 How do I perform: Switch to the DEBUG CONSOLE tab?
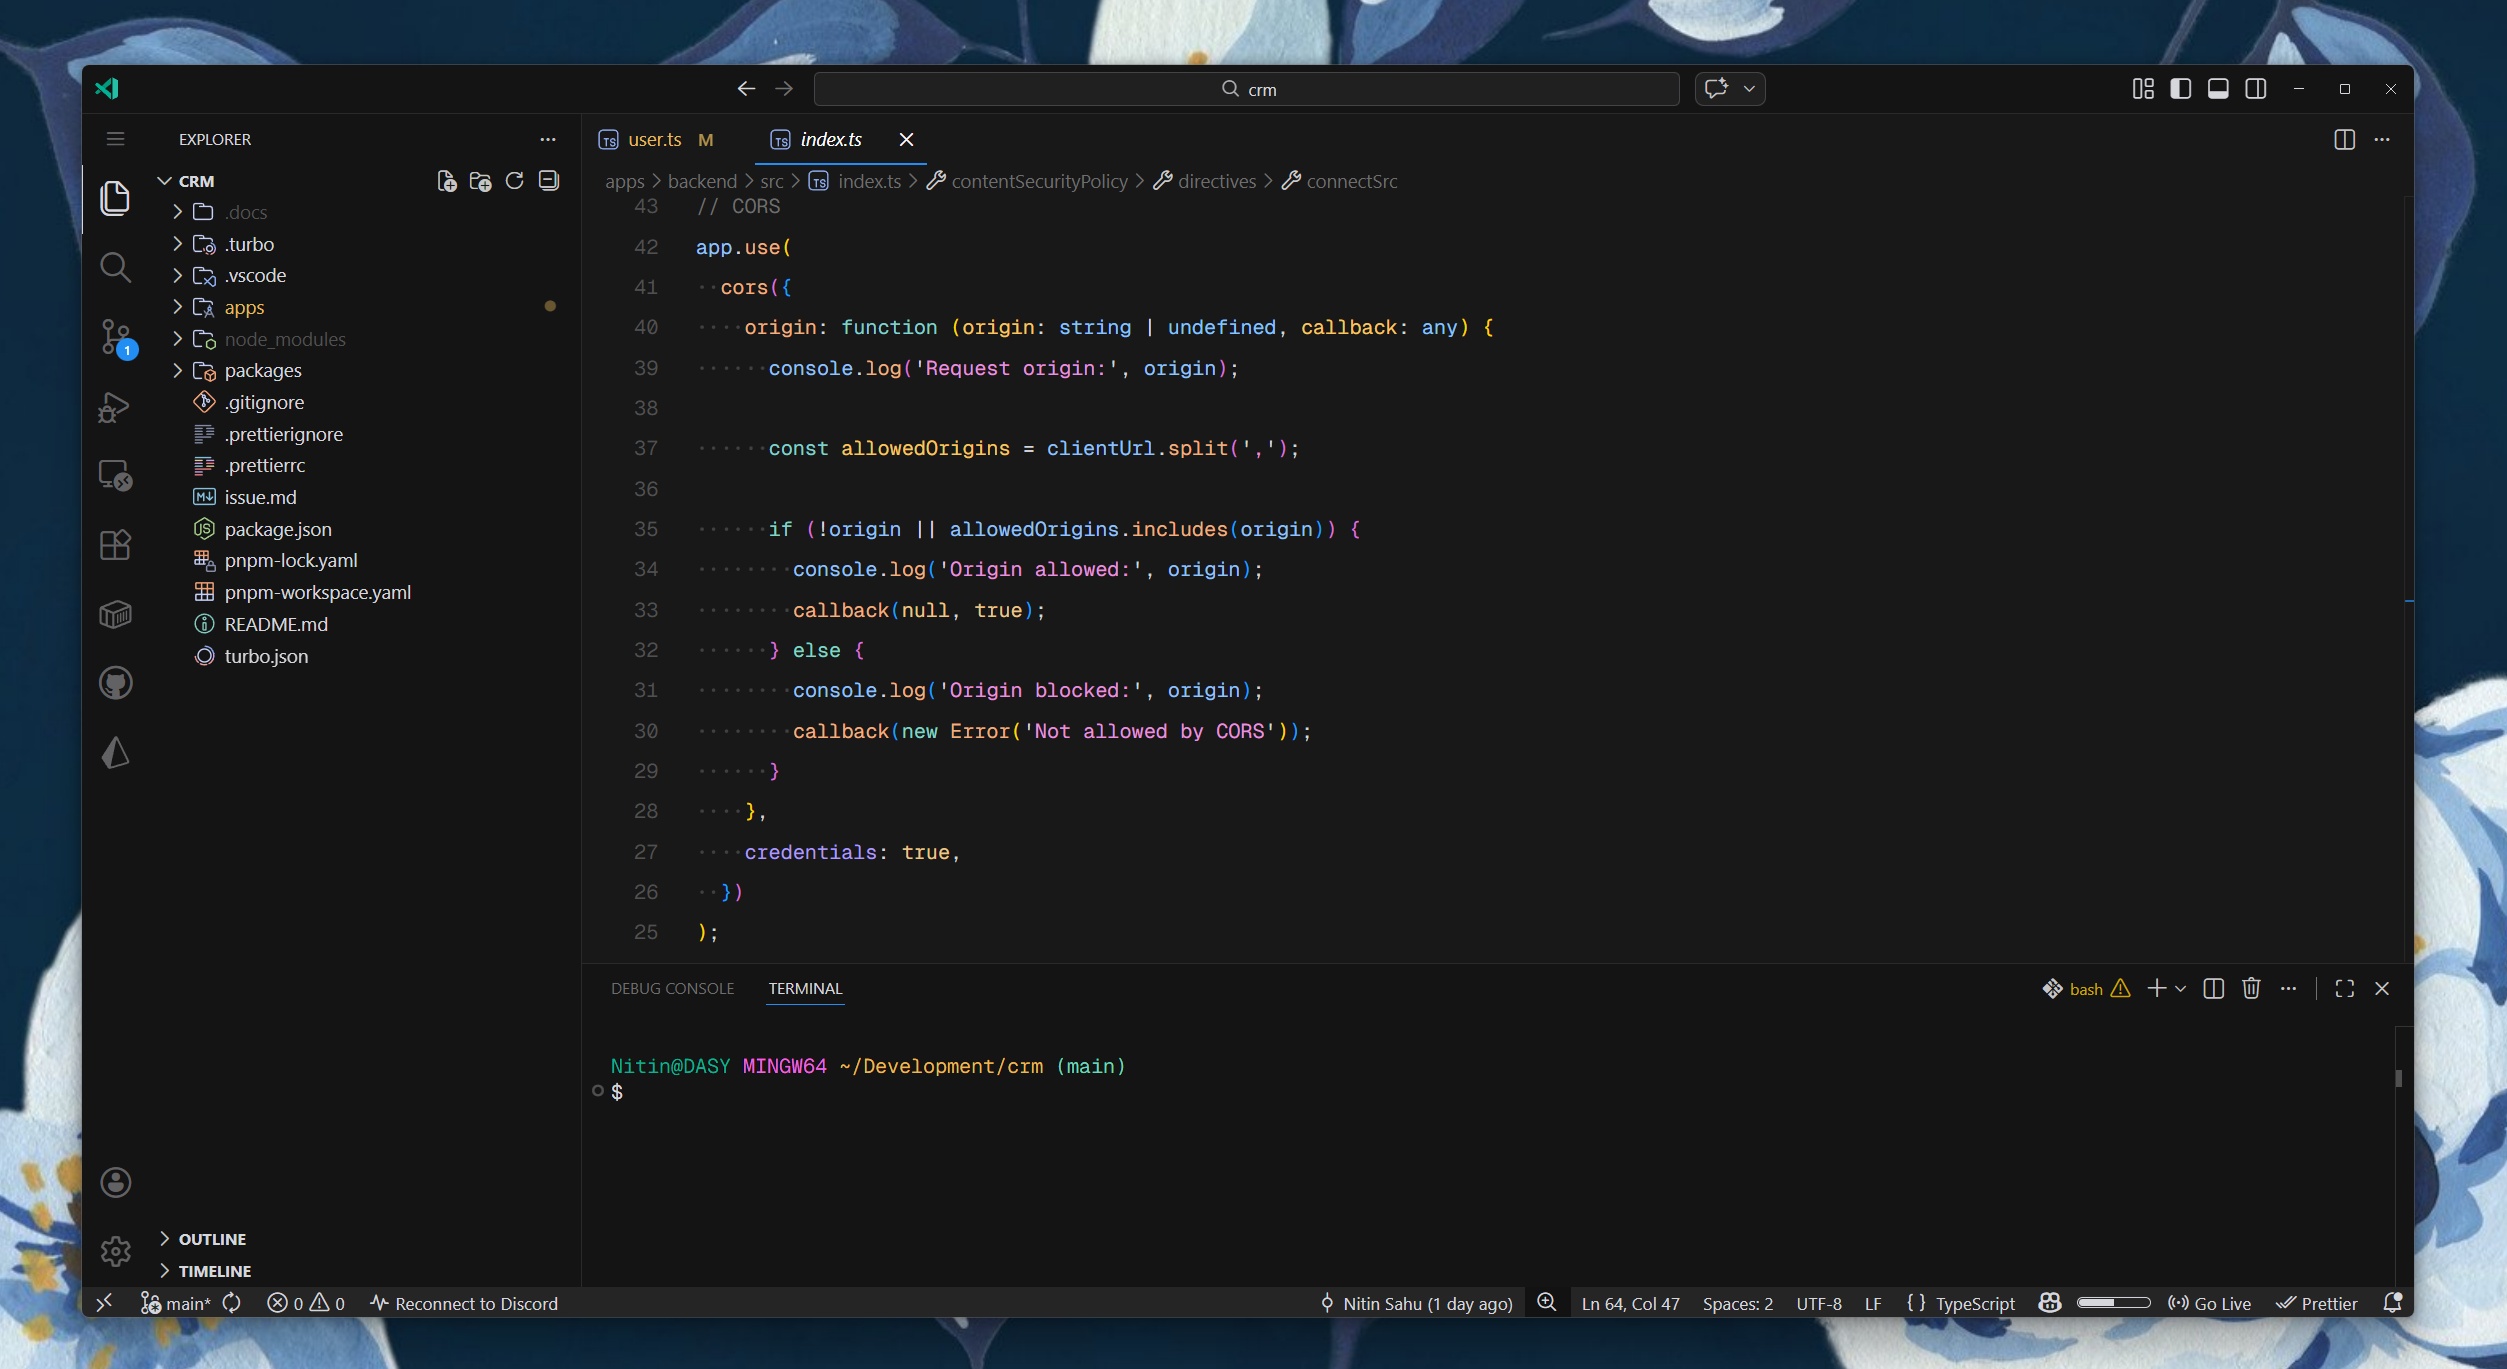coord(672,988)
